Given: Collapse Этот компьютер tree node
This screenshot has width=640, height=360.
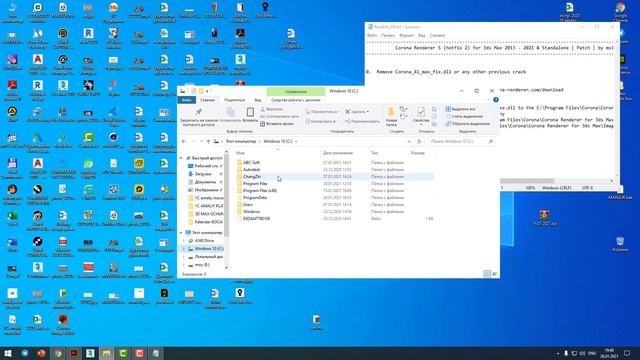Looking at the screenshot, I should pos(182,233).
